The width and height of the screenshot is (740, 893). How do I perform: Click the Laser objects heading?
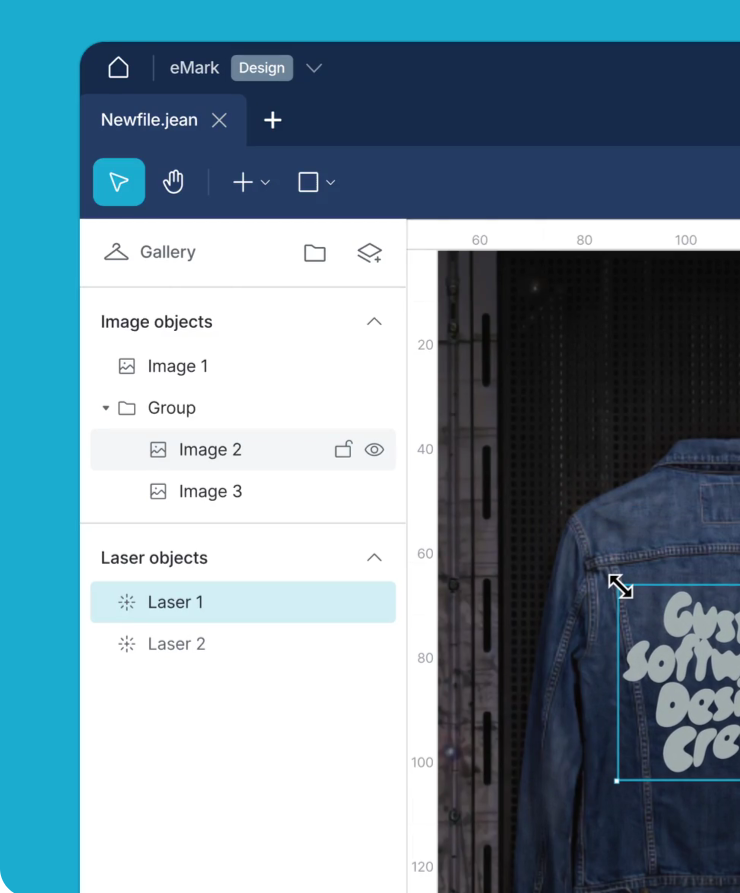tap(154, 558)
